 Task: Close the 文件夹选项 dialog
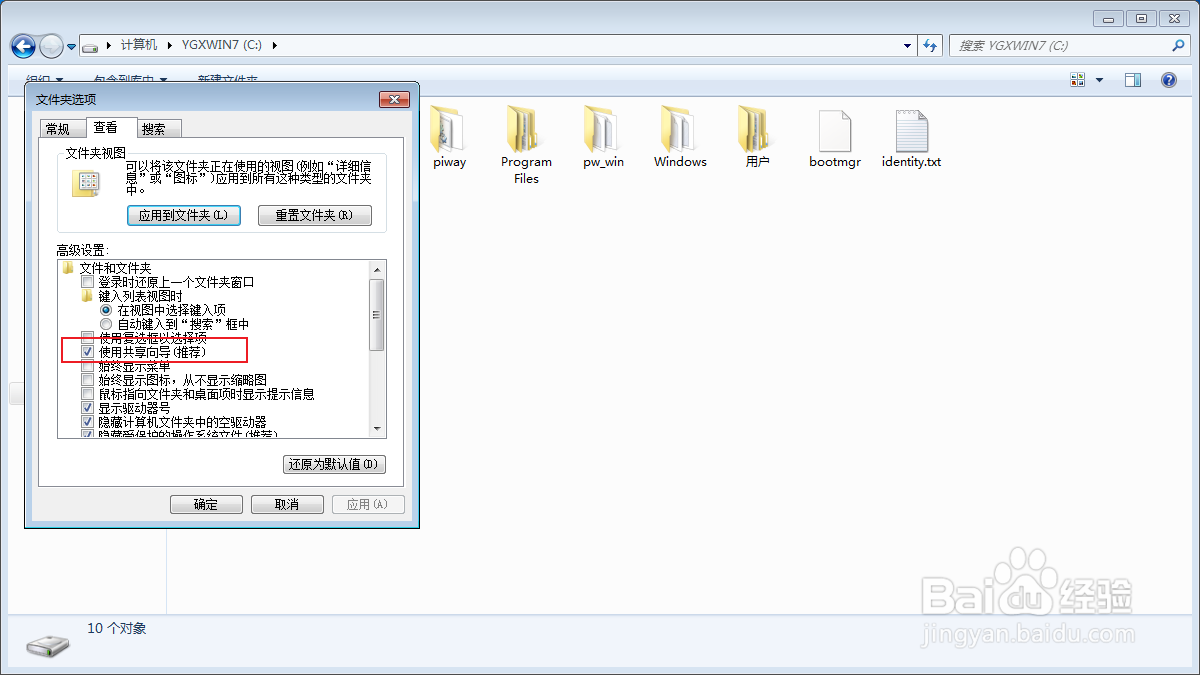point(394,99)
